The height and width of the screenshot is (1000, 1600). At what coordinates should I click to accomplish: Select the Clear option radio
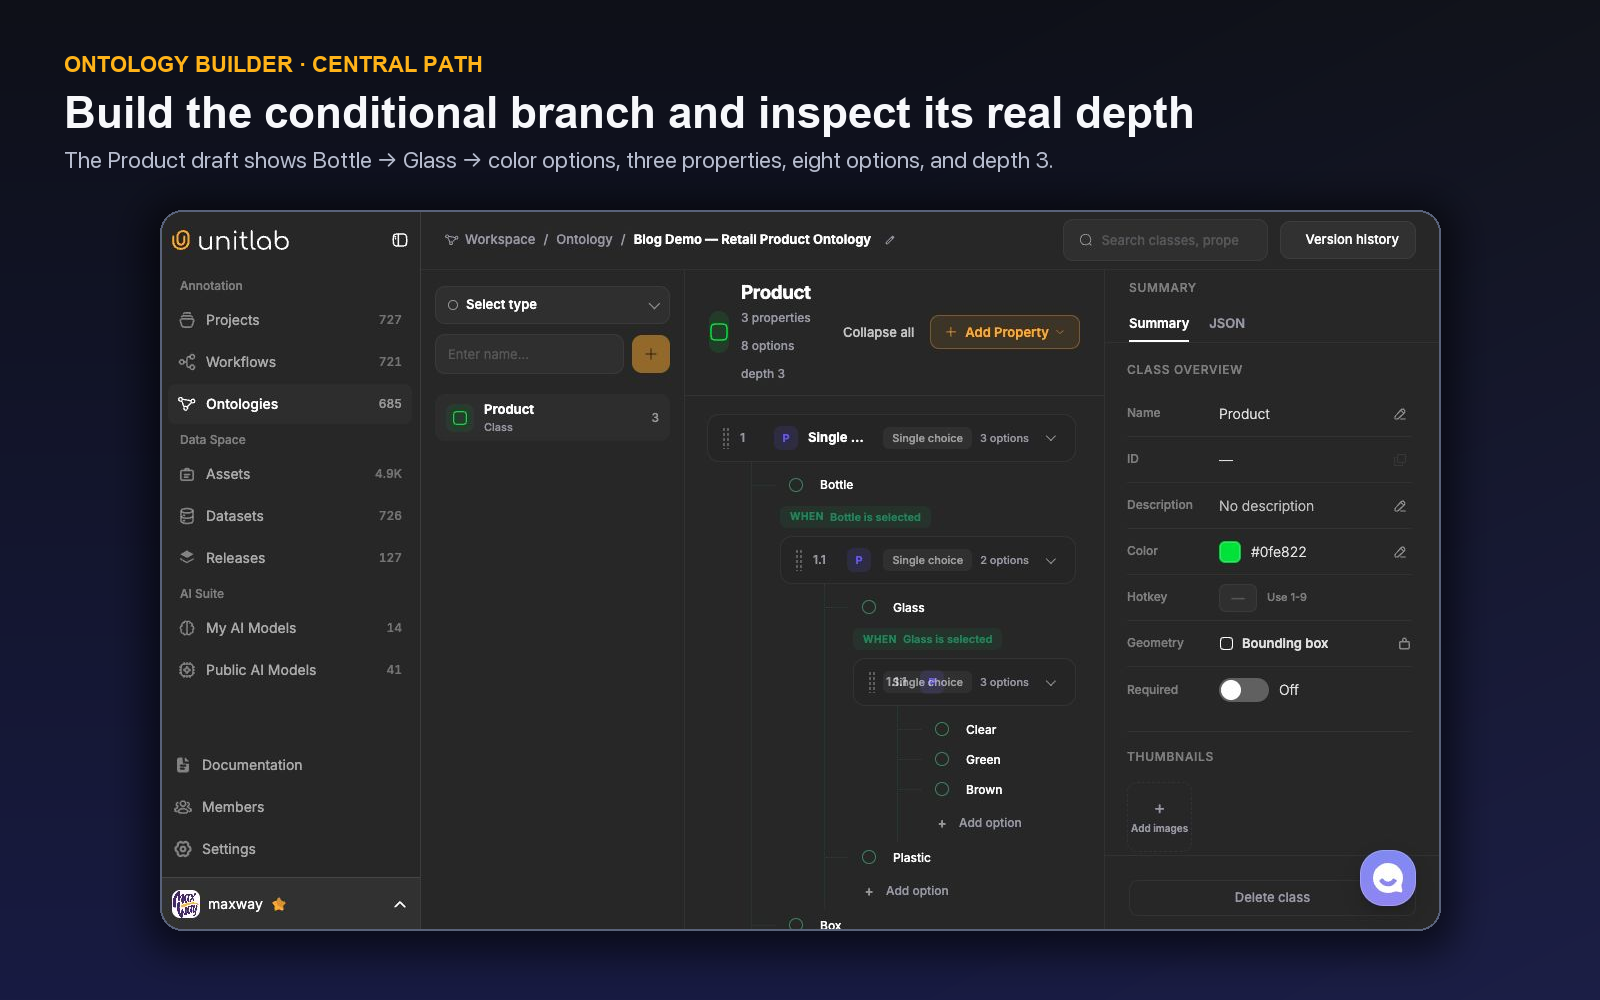(942, 729)
